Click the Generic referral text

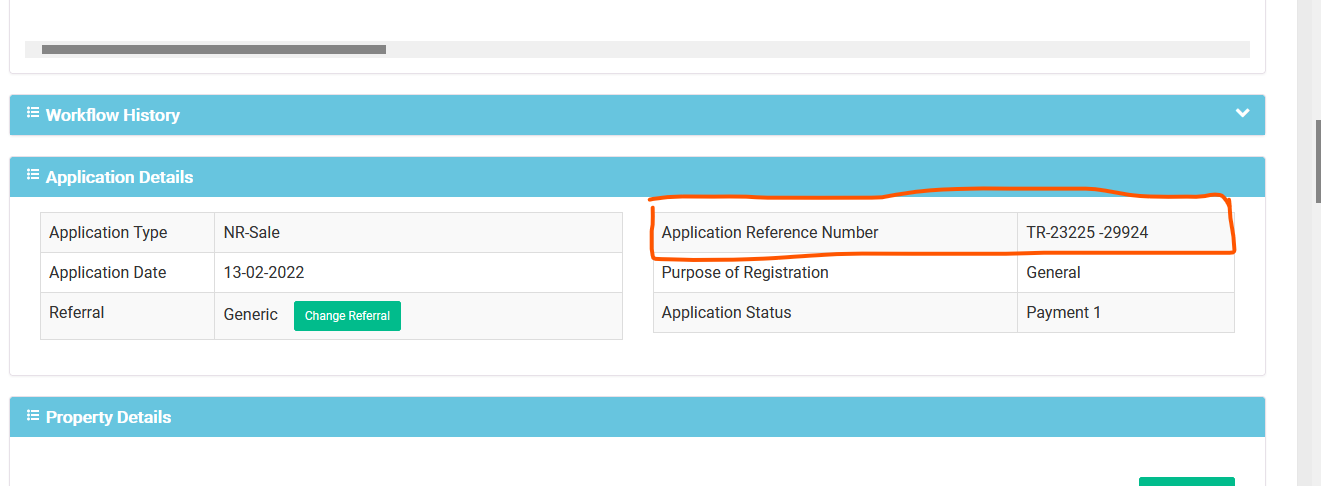point(251,315)
